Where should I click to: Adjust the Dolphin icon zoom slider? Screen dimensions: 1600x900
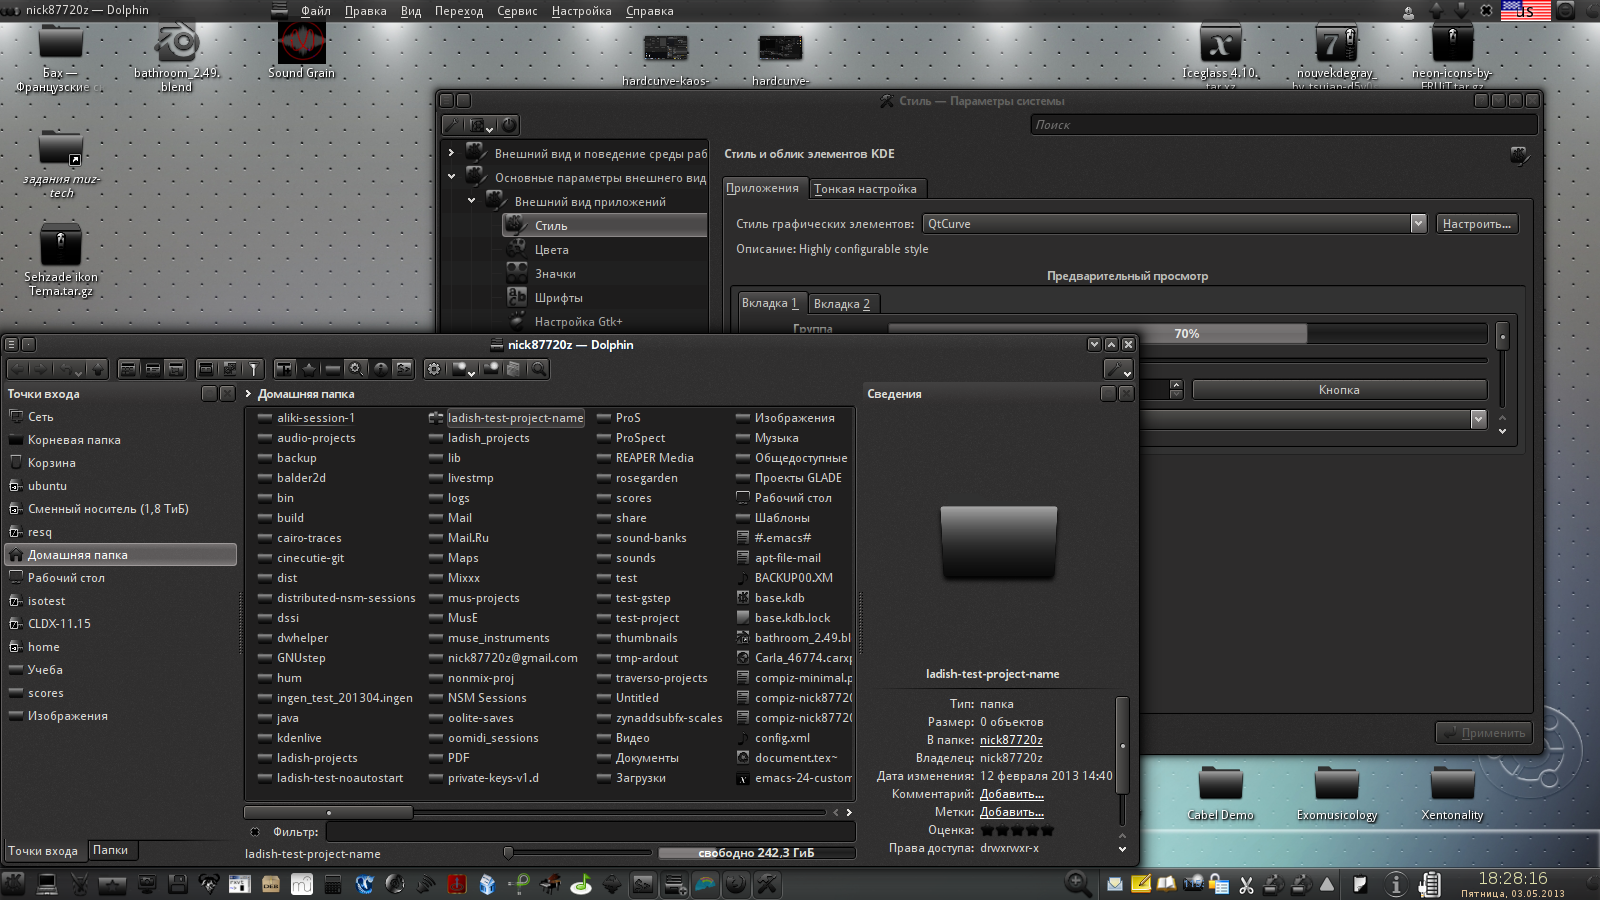tap(508, 853)
